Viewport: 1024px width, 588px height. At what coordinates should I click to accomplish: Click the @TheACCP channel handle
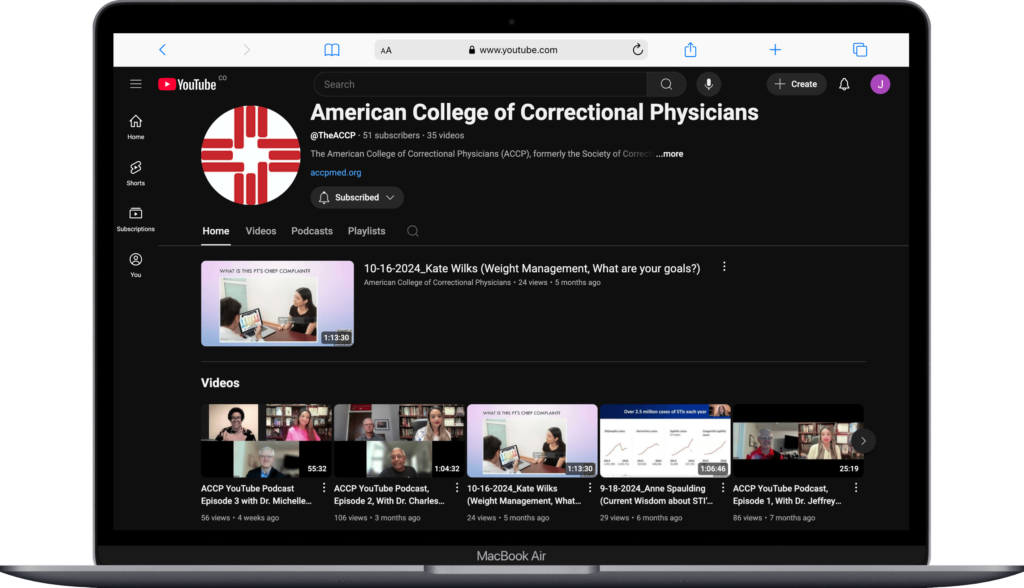coord(333,136)
